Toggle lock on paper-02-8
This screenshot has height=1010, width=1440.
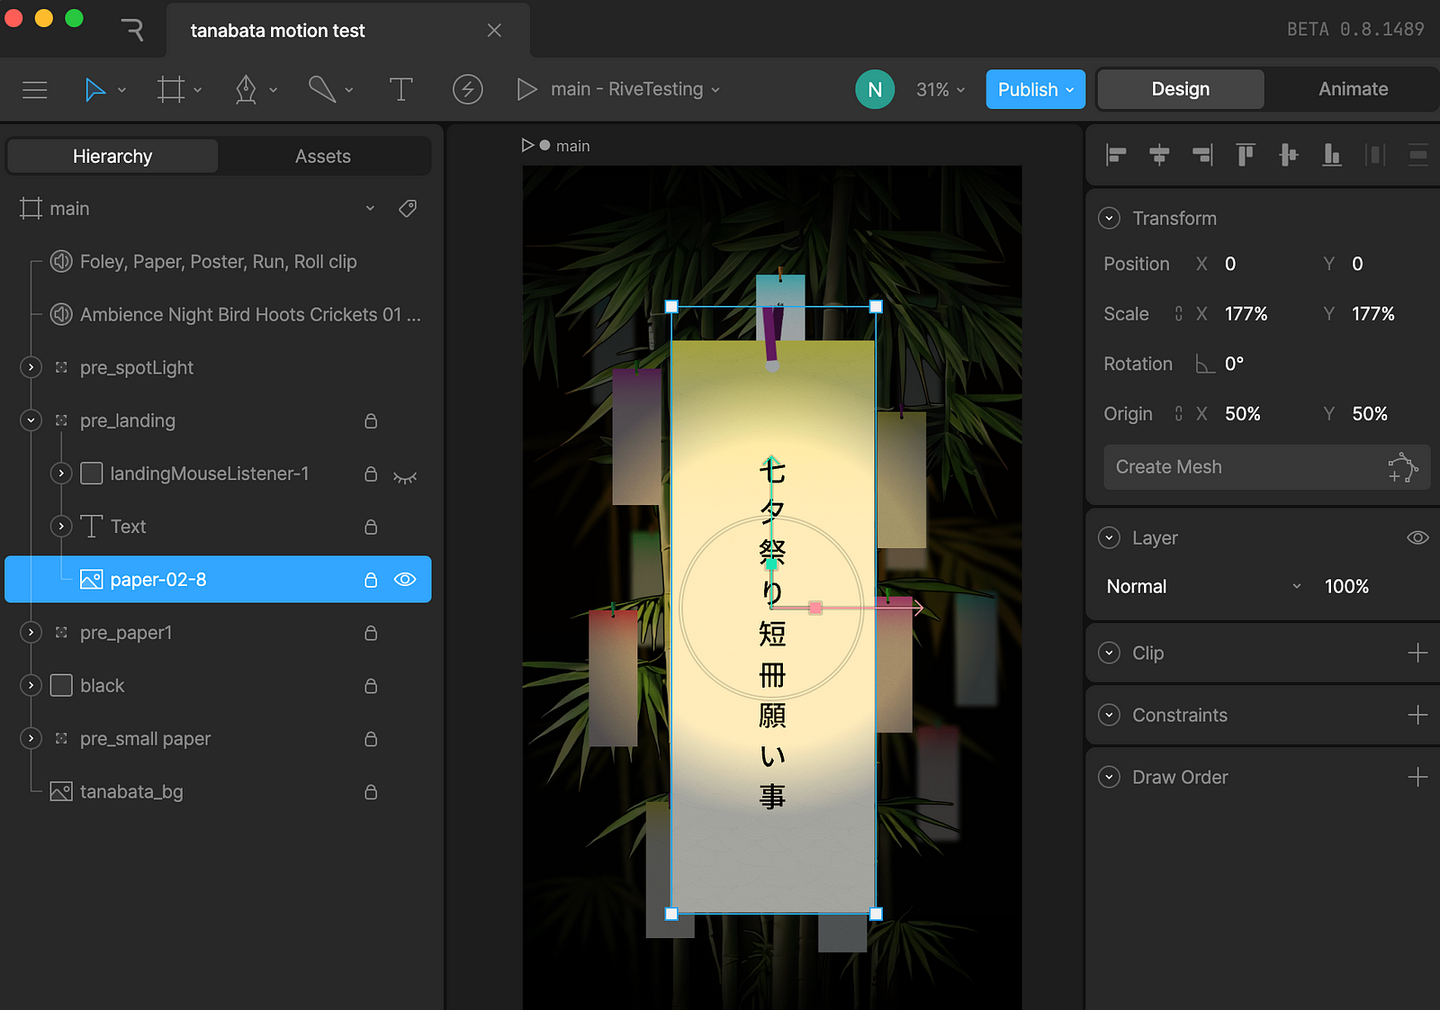(371, 580)
